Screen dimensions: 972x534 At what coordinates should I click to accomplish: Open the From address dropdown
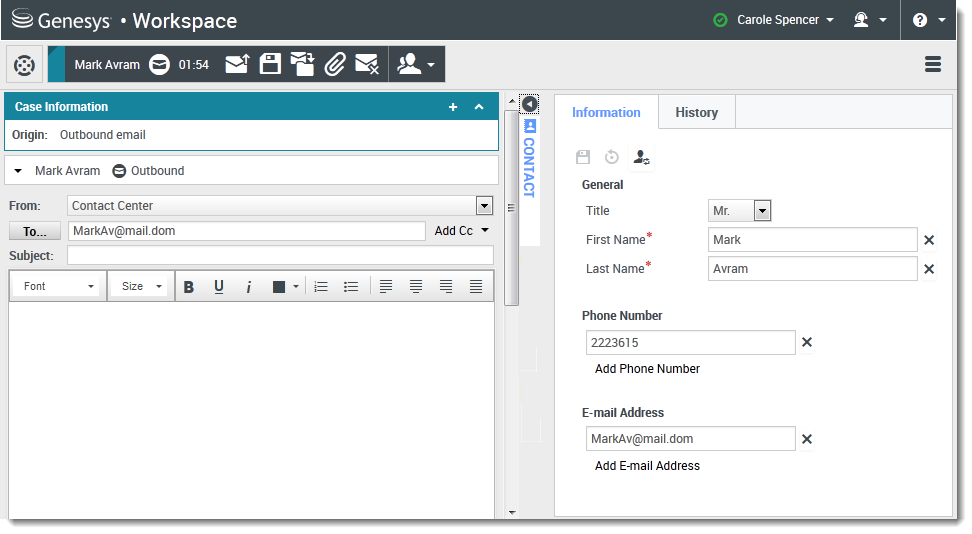(x=484, y=206)
